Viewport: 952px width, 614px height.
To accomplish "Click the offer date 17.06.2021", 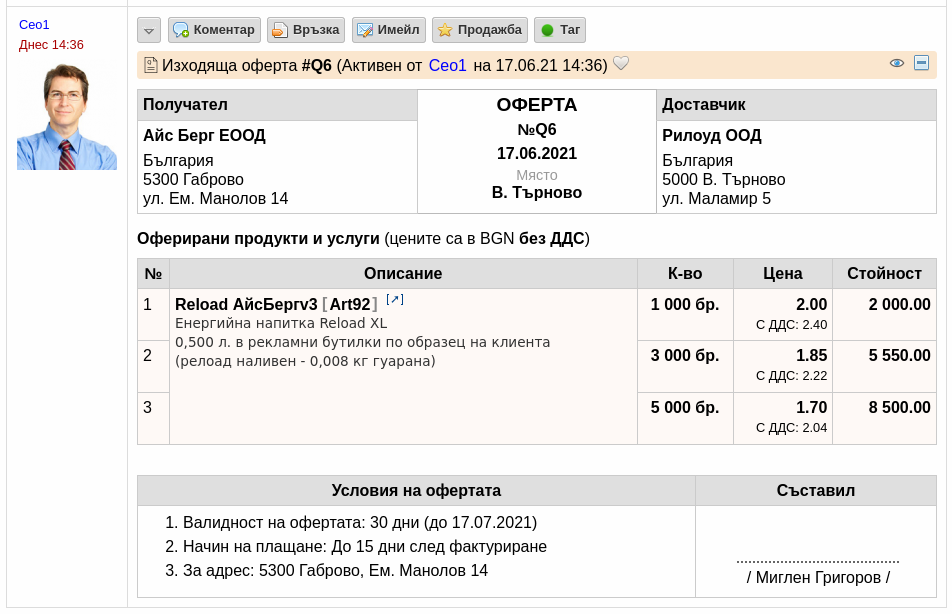I will (x=537, y=153).
